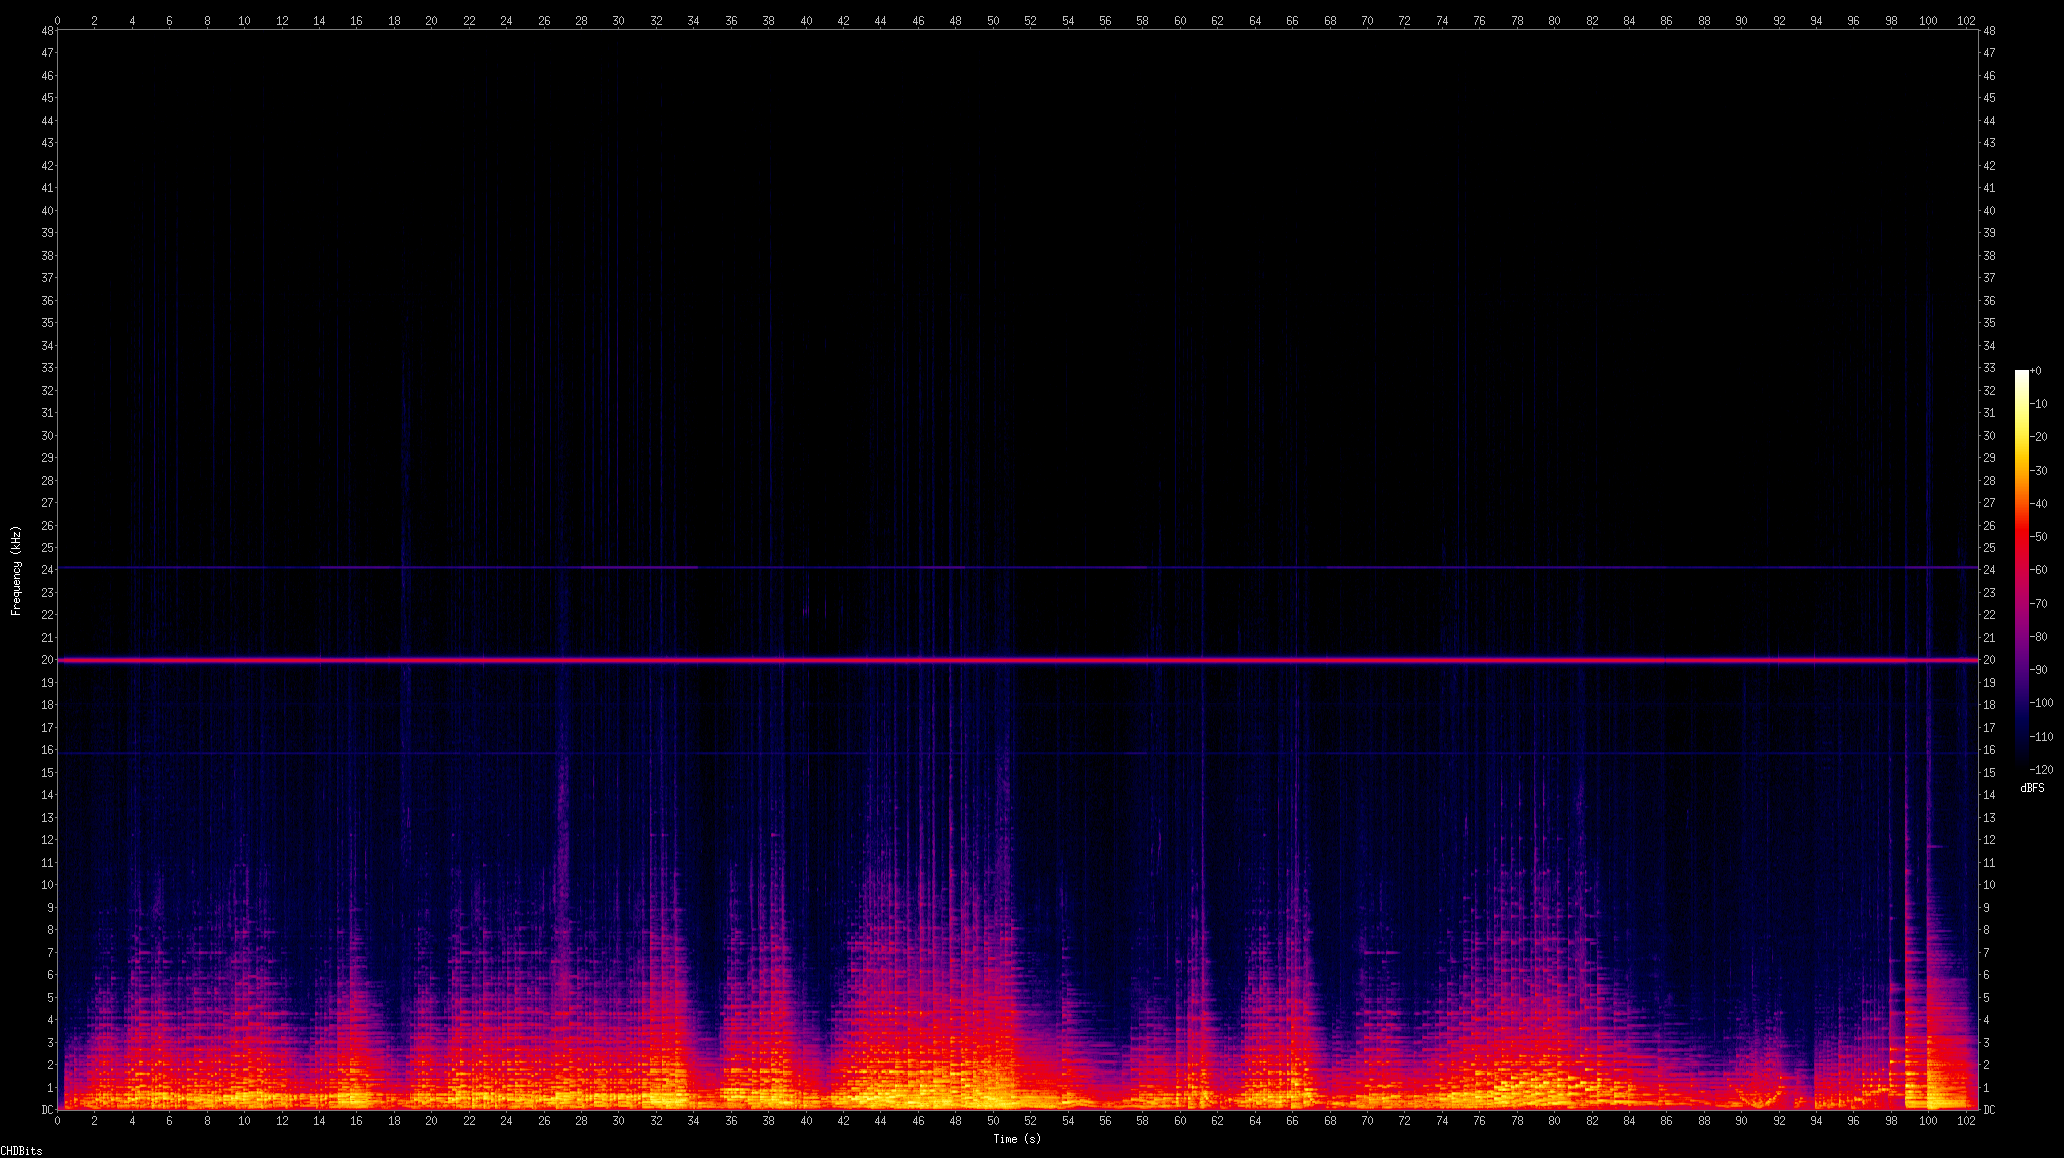The height and width of the screenshot is (1158, 2064).
Task: Click the dBFS color scale bar
Action: [2021, 570]
